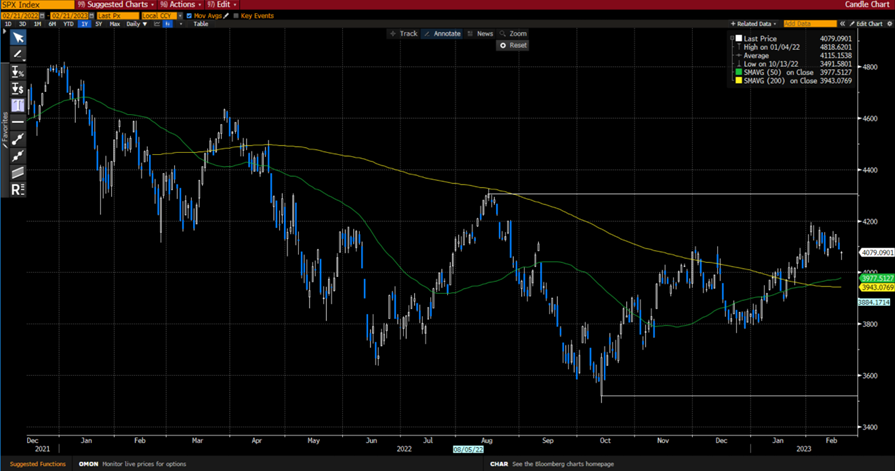
Task: Select Low on 10/13/22 legend row
Action: [794, 64]
